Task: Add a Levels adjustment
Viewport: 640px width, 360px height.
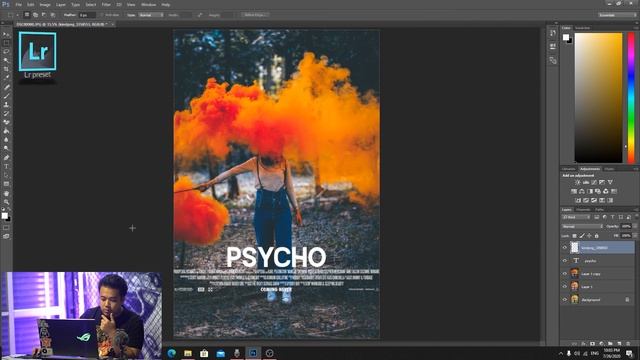Action: [586, 182]
